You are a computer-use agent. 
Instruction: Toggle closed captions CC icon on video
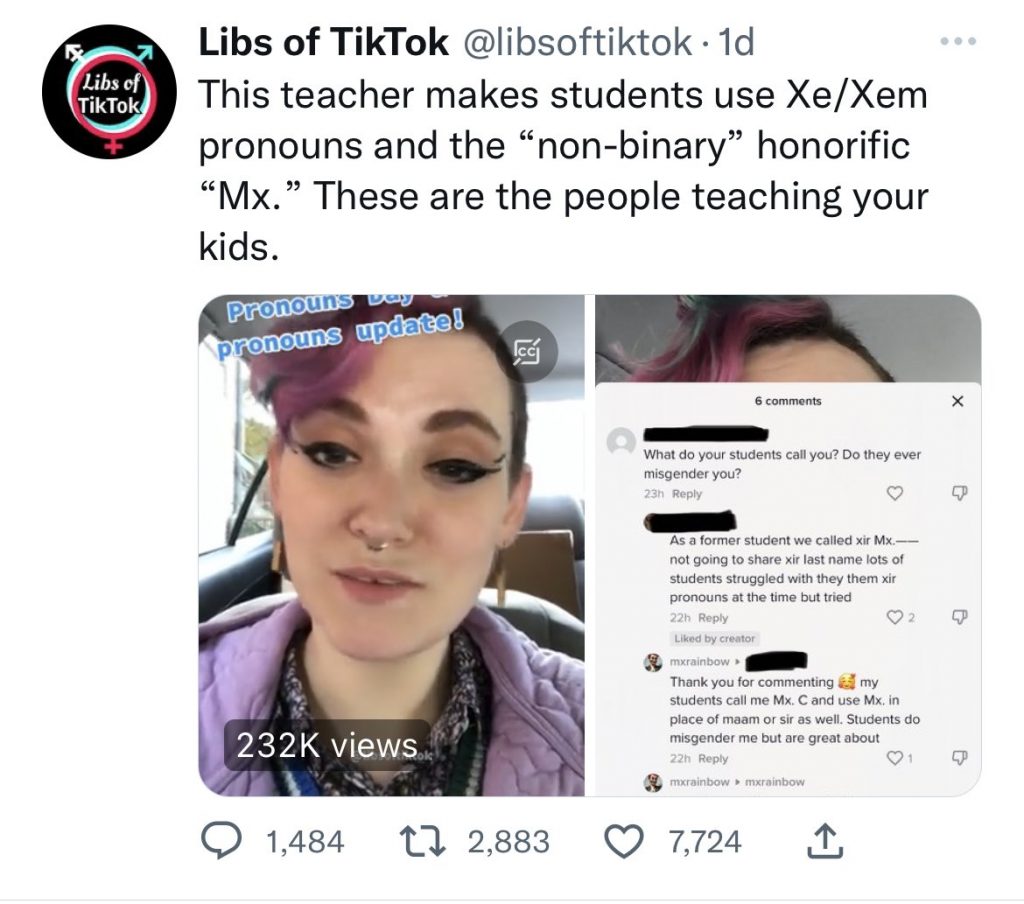526,351
